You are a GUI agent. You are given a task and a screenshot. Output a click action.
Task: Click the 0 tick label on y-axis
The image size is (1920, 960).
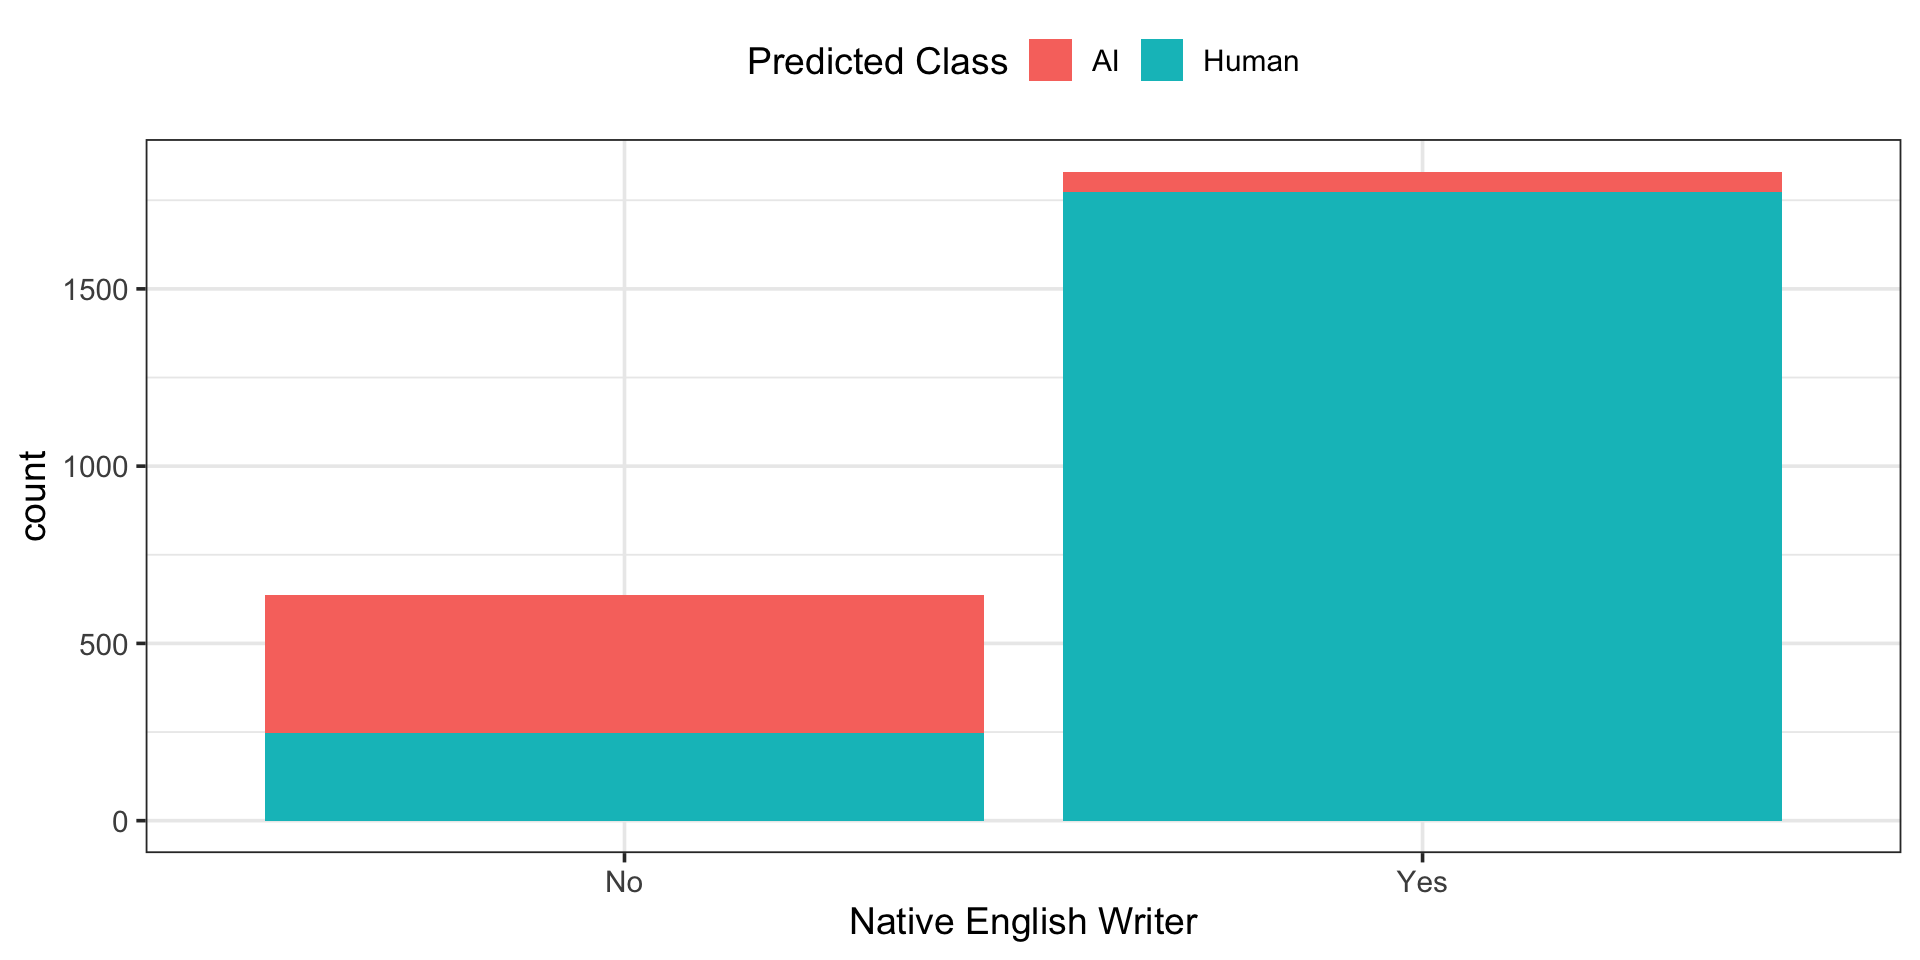point(120,822)
